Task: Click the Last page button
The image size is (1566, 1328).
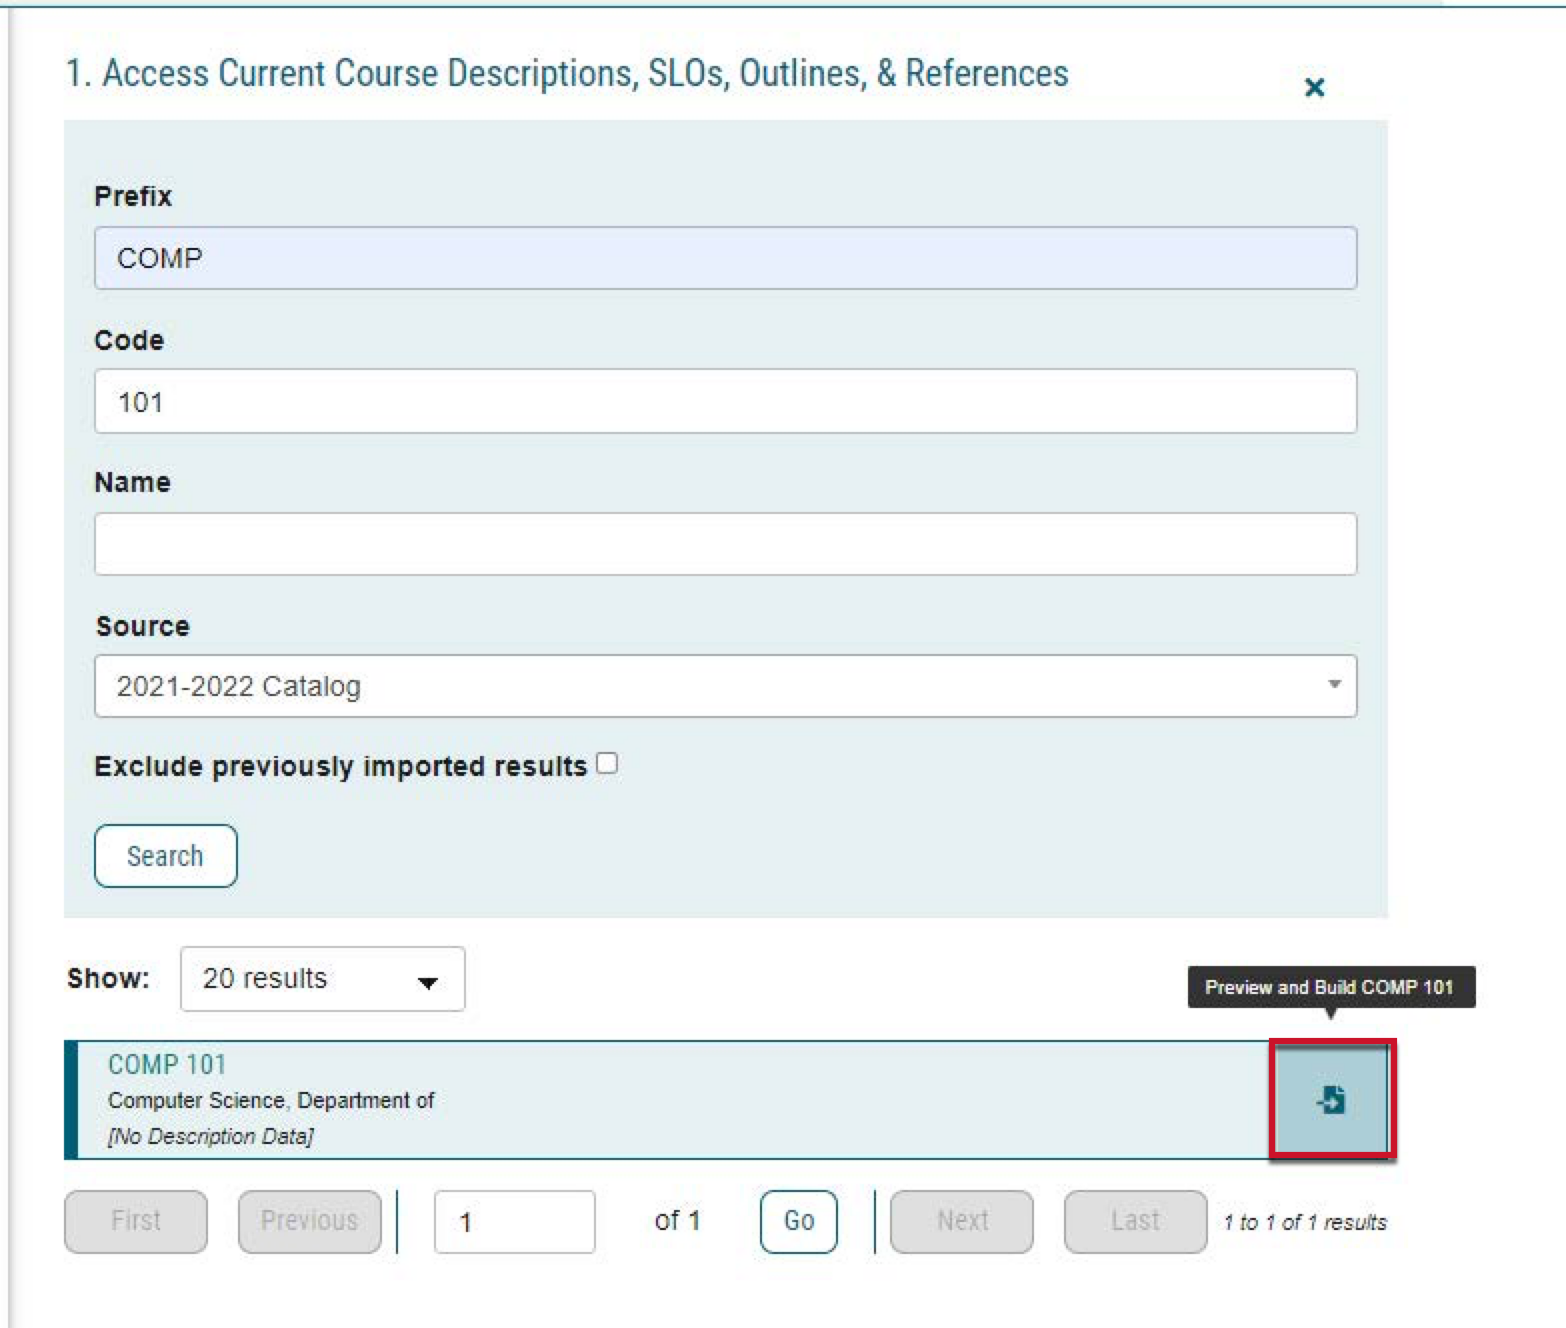Action: coord(1135,1221)
